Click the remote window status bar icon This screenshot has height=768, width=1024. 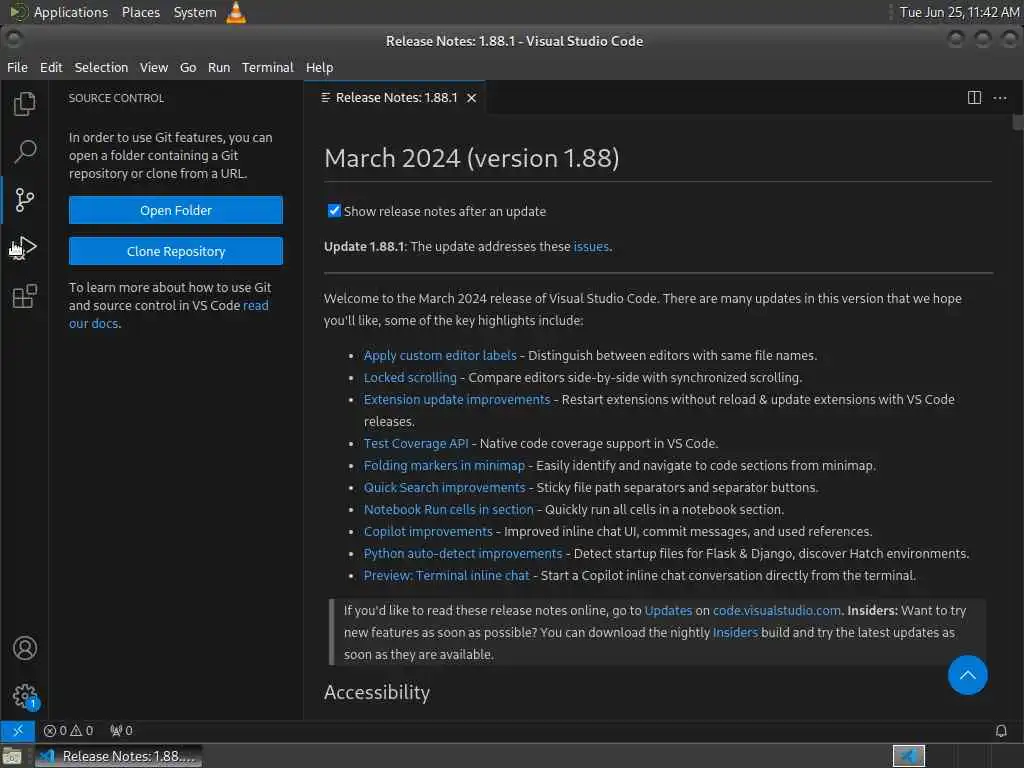click(x=18, y=730)
